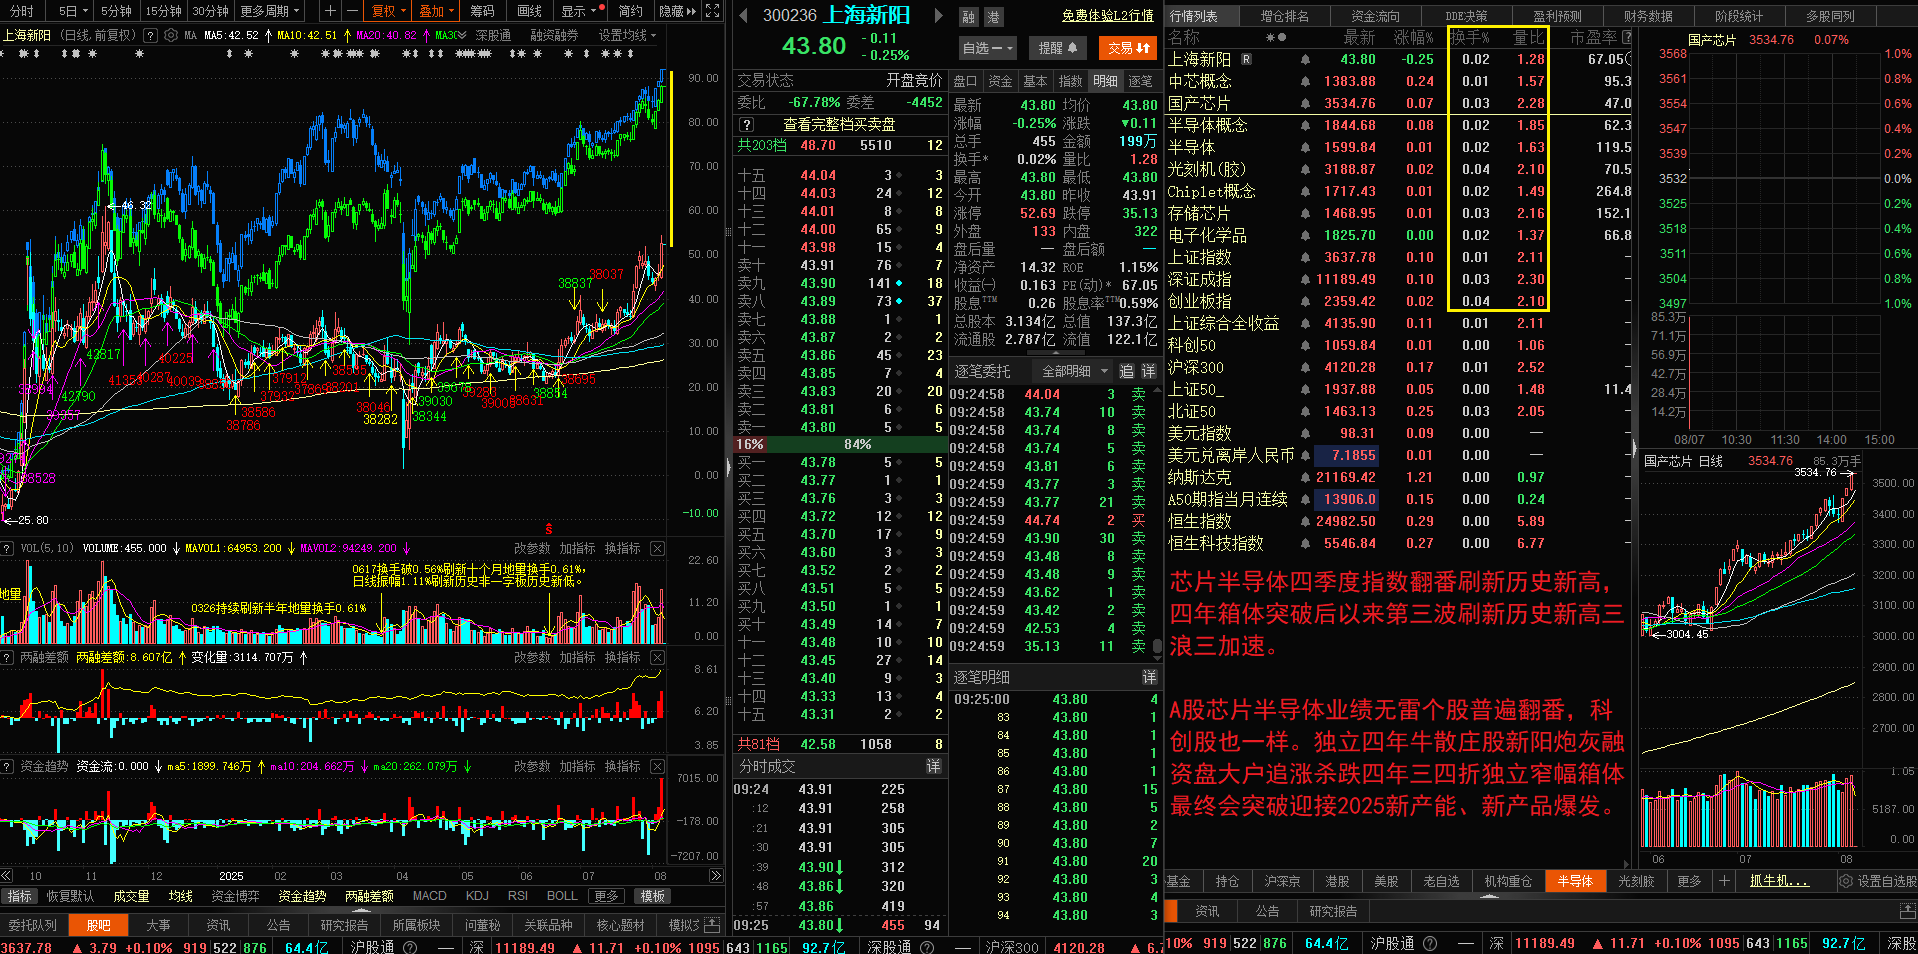The width and height of the screenshot is (1918, 954).
Task: Open 详 details for 逐笔明细 panel
Action: 1149,677
